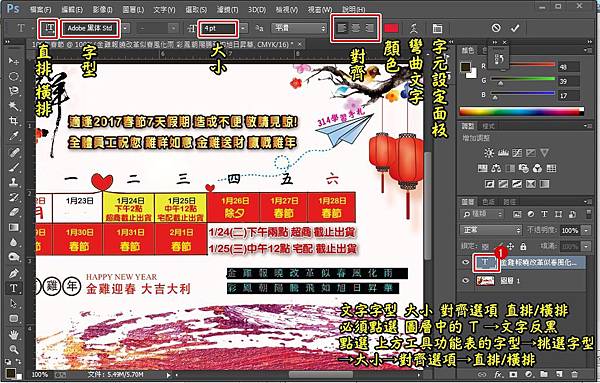Select the Blur tool
The image size is (600, 383).
point(14,242)
